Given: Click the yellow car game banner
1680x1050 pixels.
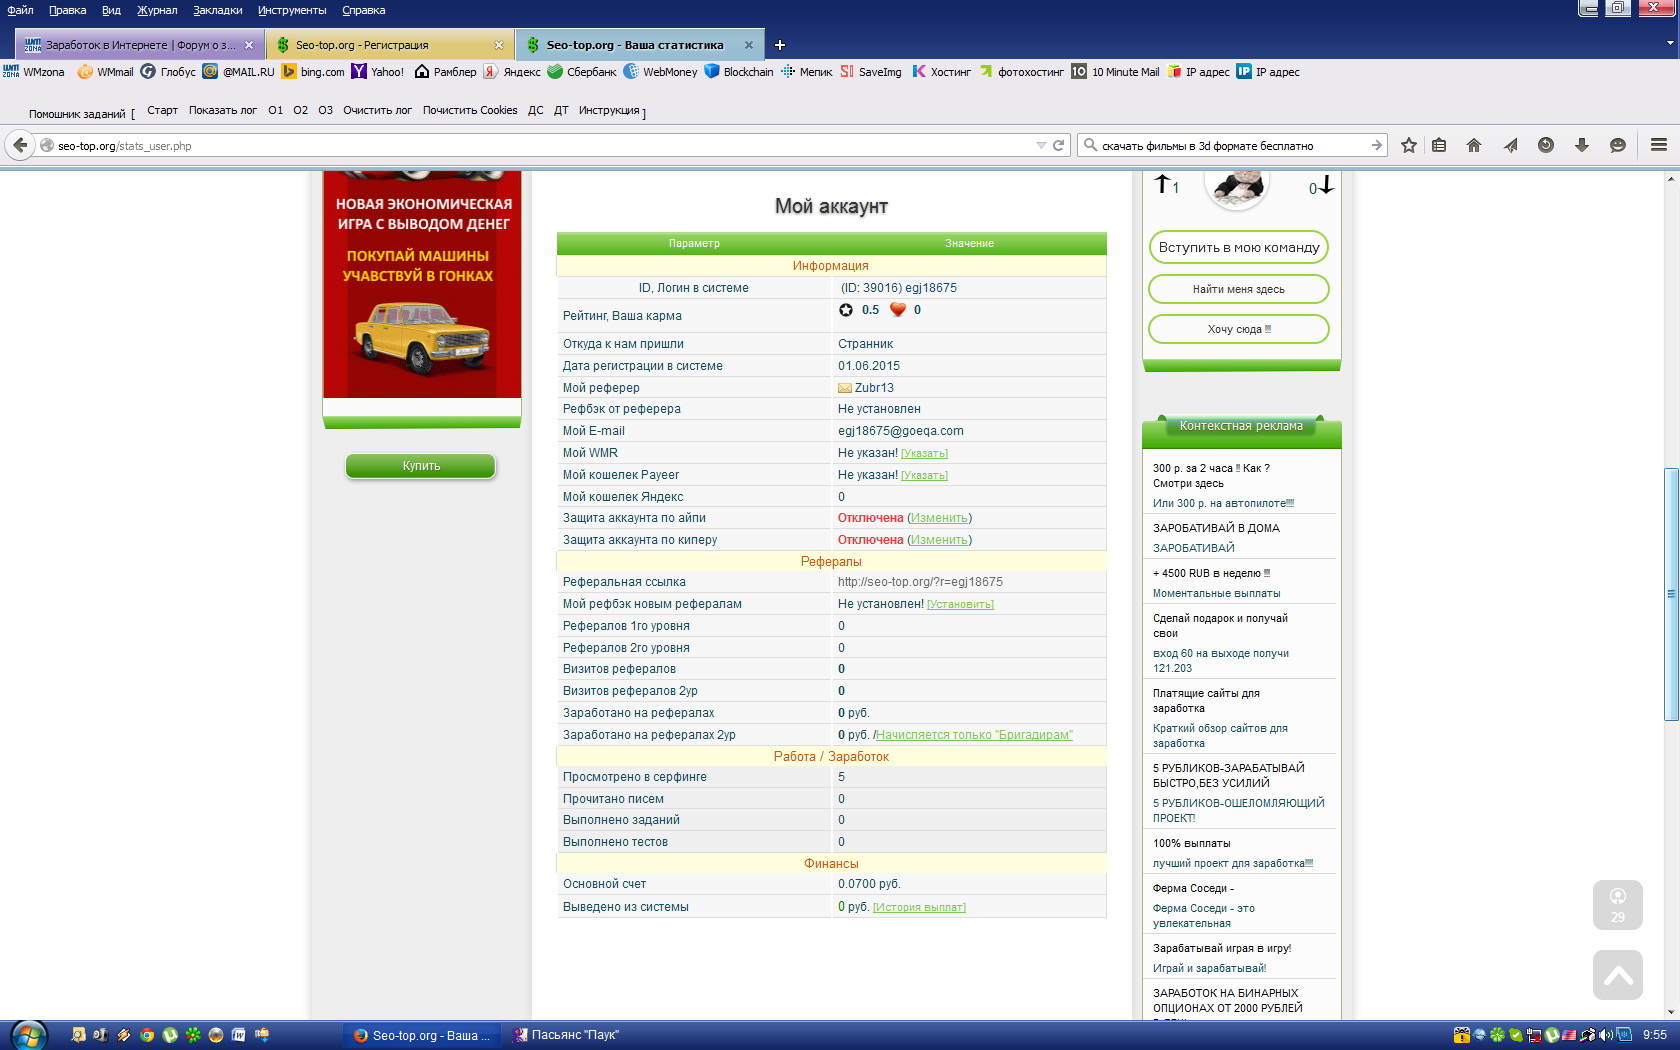Looking at the screenshot, I should click(x=422, y=285).
